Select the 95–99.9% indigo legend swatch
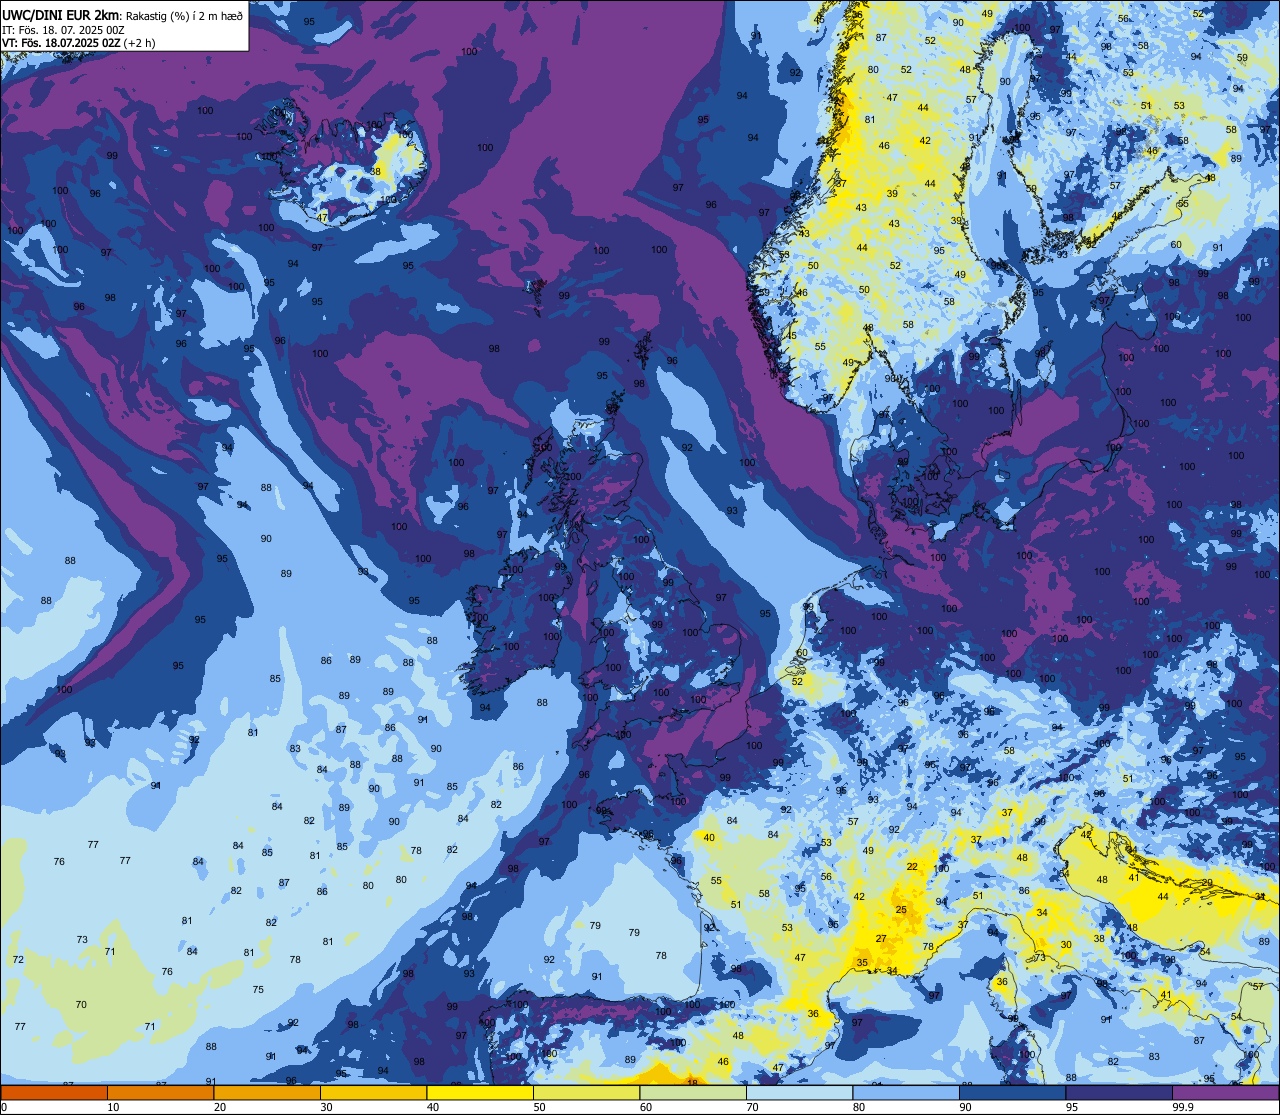This screenshot has height=1115, width=1280. [x=1119, y=1092]
